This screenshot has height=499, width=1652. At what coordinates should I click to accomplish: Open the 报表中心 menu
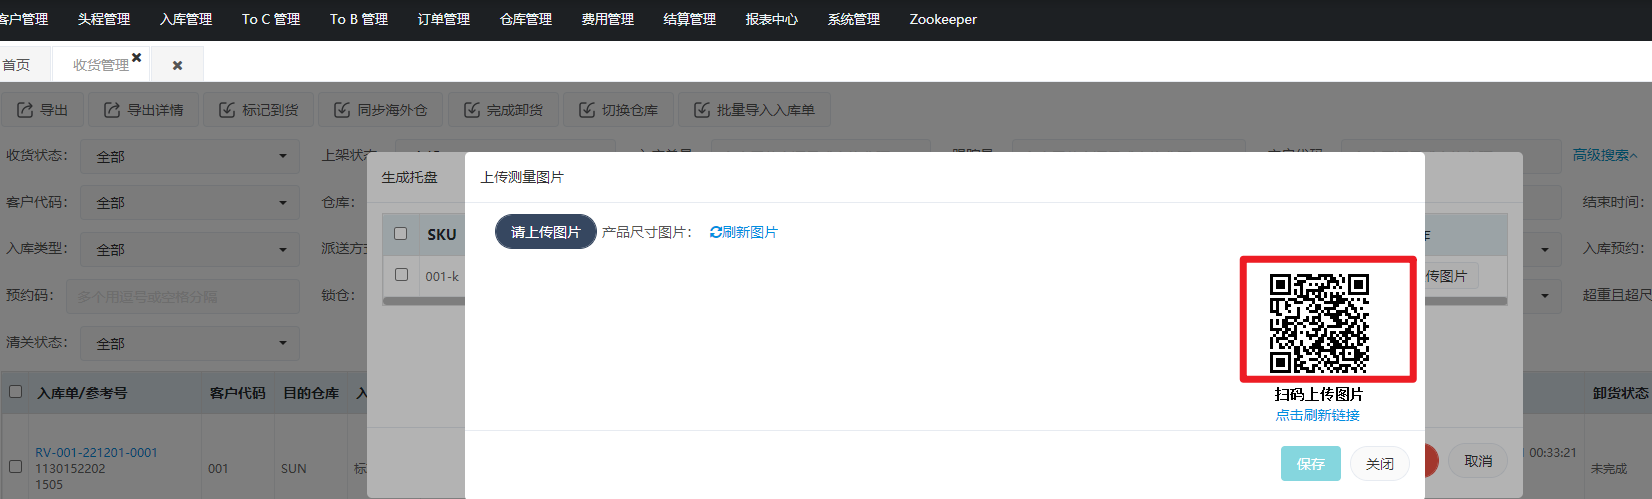coord(772,19)
